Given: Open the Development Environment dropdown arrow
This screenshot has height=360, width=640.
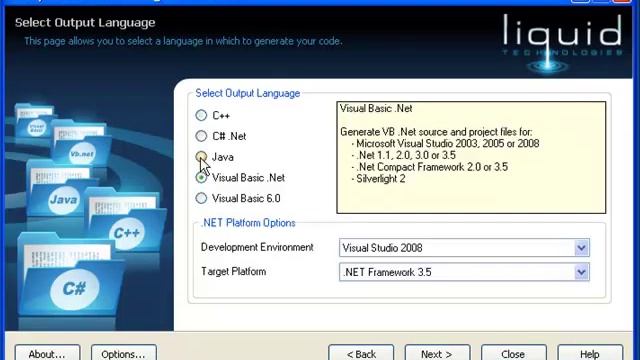Looking at the screenshot, I should tap(582, 248).
